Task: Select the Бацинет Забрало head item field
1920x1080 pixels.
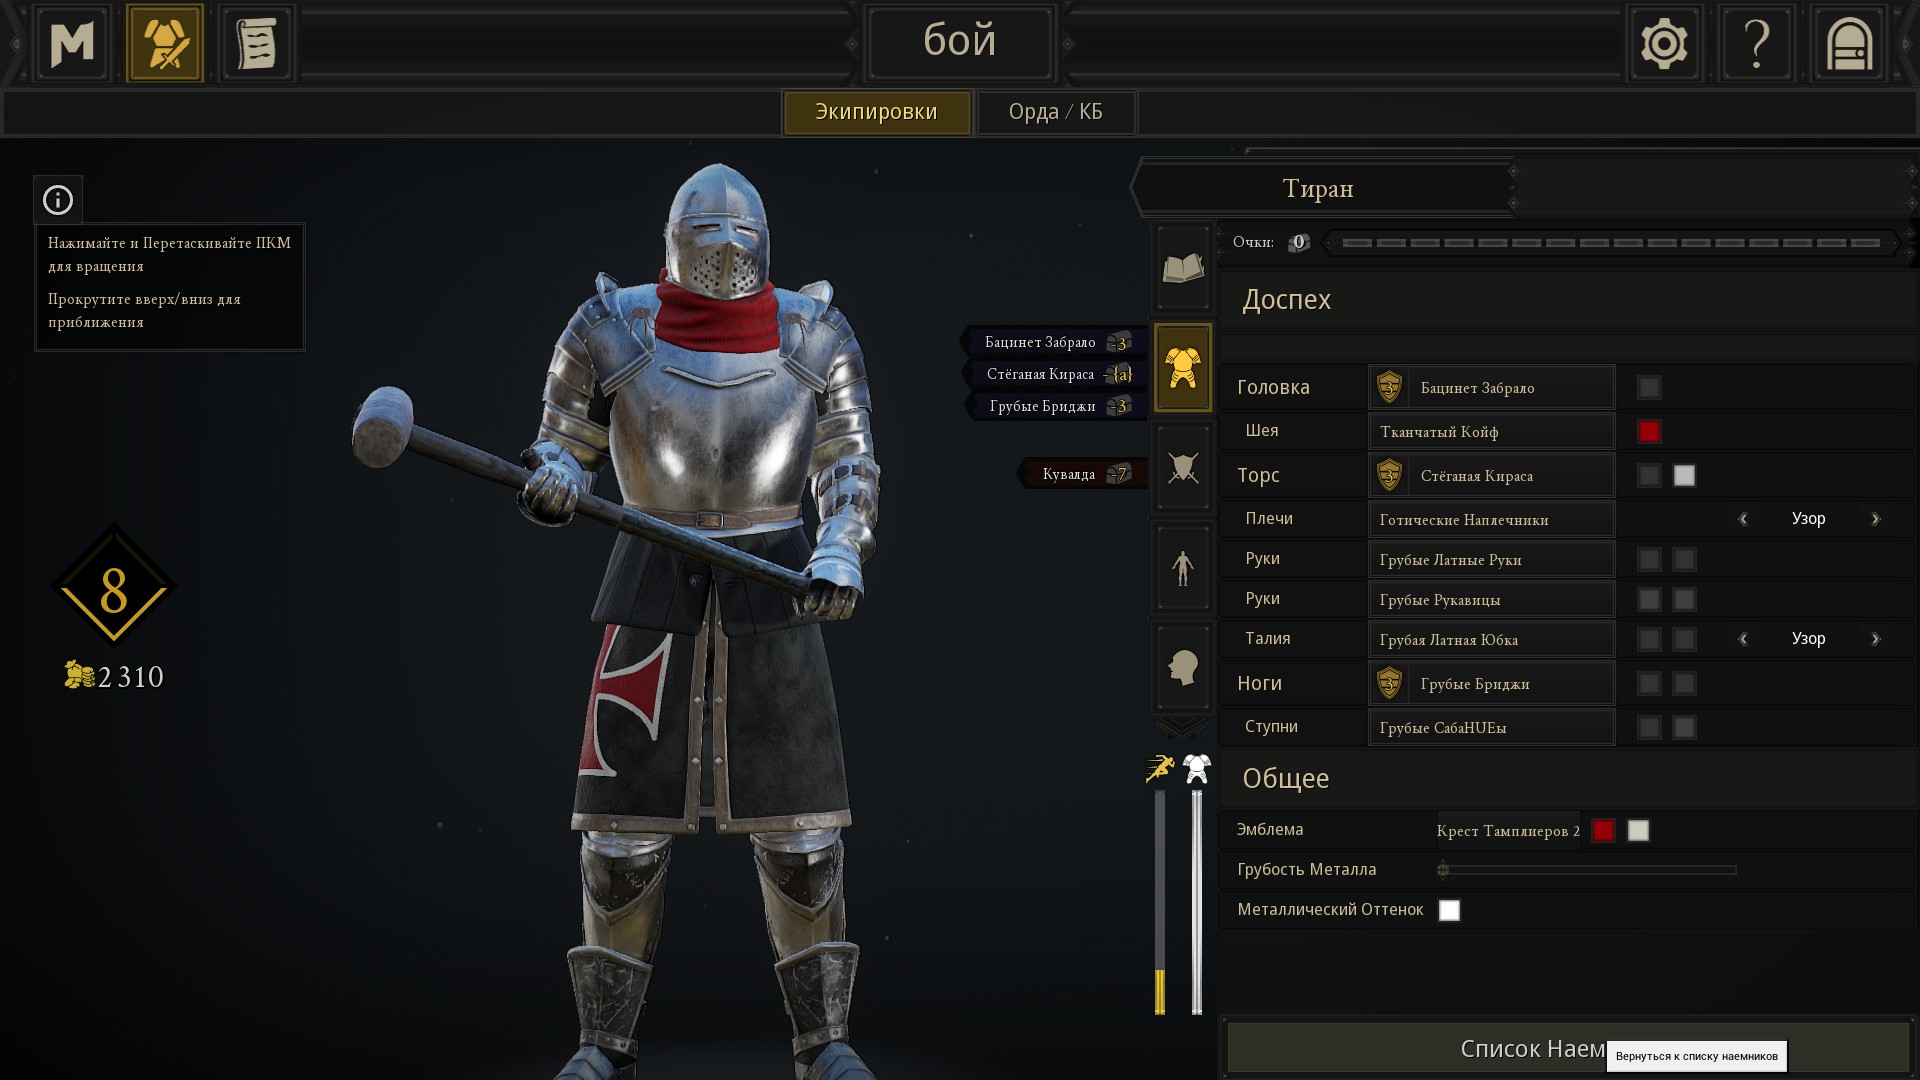Action: pos(1491,388)
